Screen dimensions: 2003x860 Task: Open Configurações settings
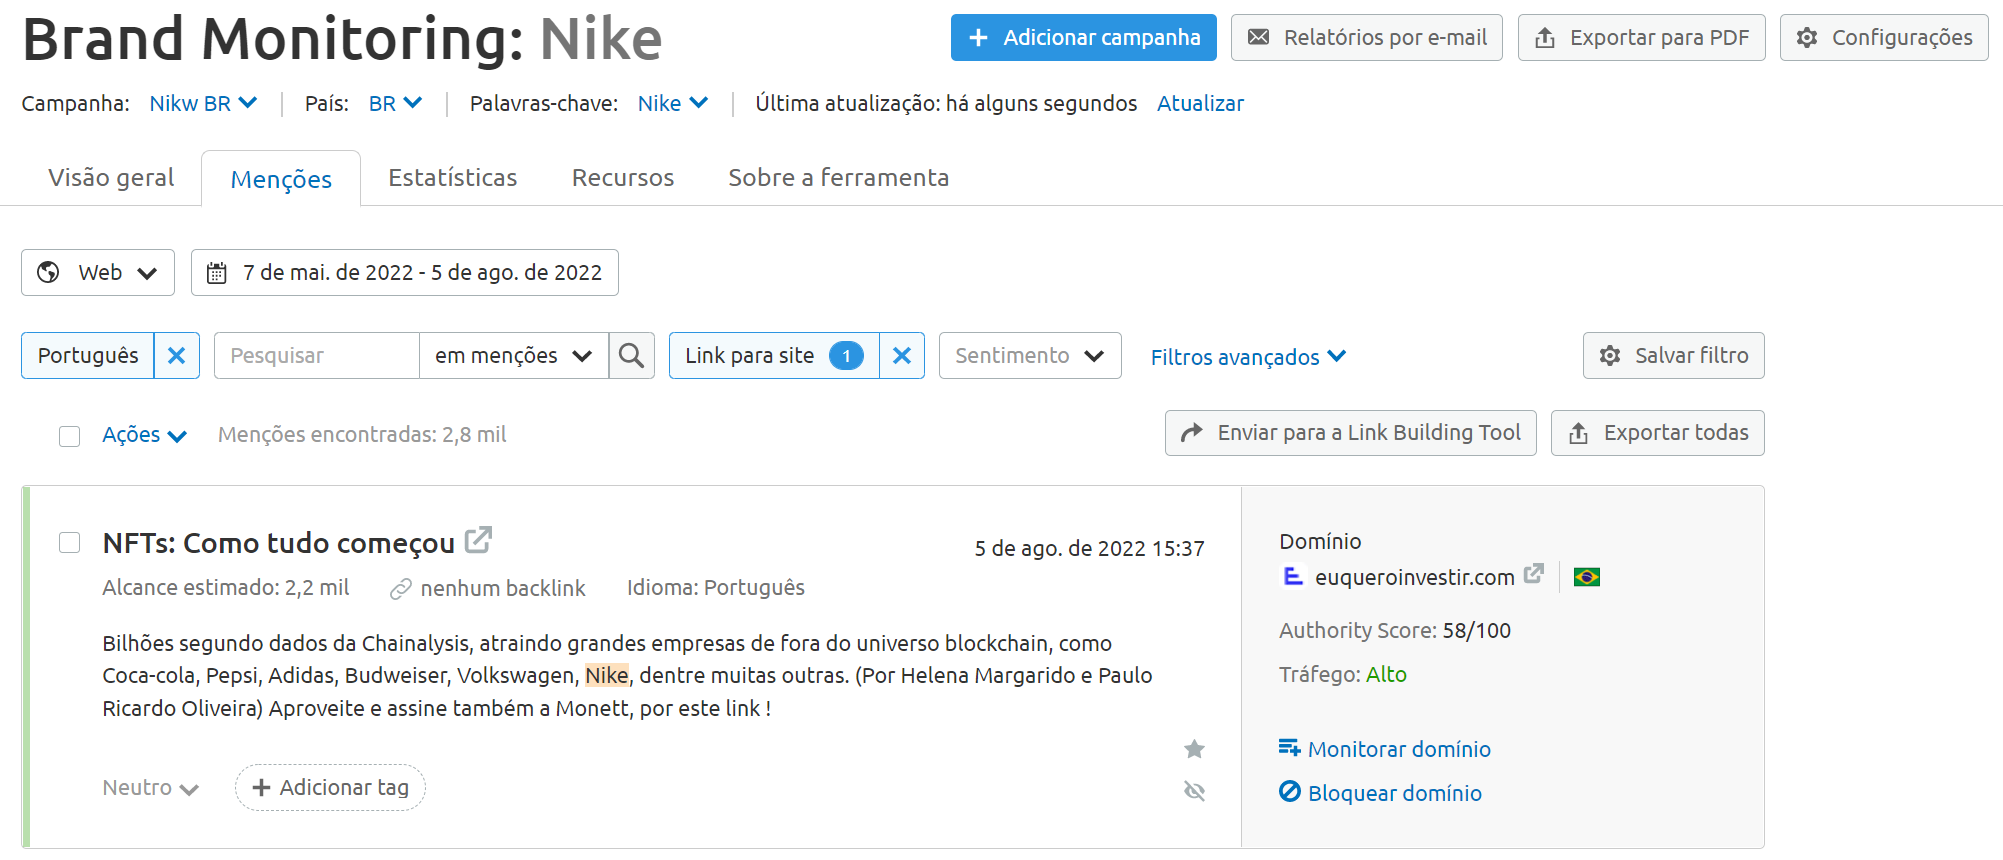(1884, 38)
